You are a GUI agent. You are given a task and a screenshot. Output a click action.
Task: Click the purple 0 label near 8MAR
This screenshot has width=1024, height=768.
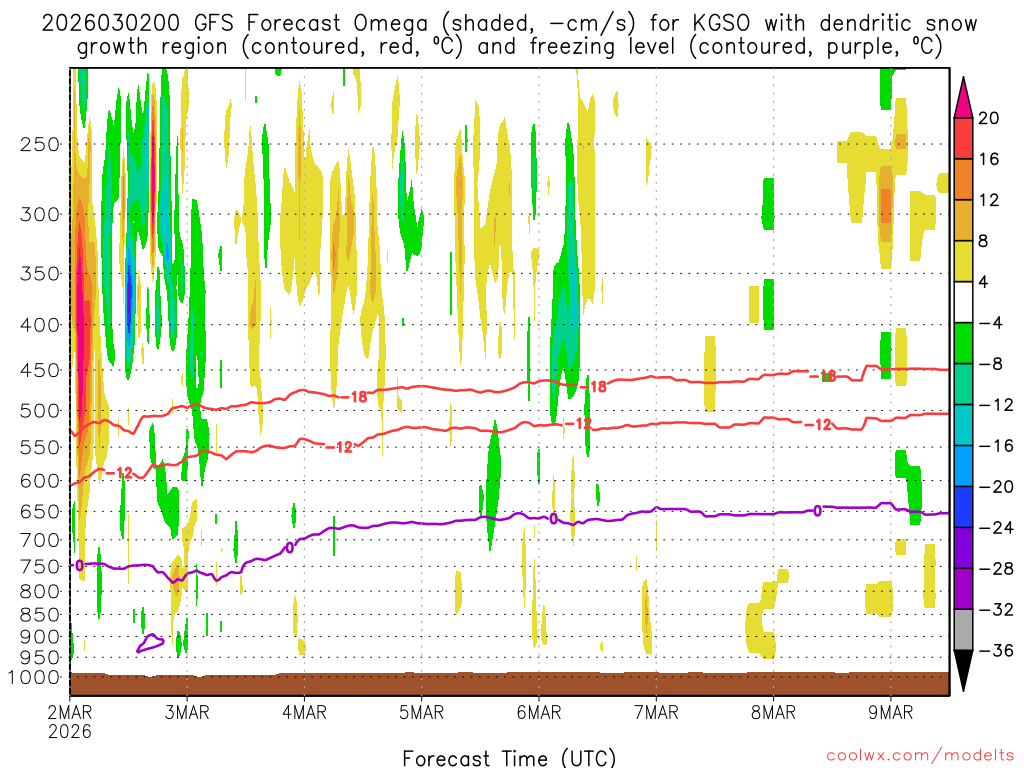tap(818, 511)
